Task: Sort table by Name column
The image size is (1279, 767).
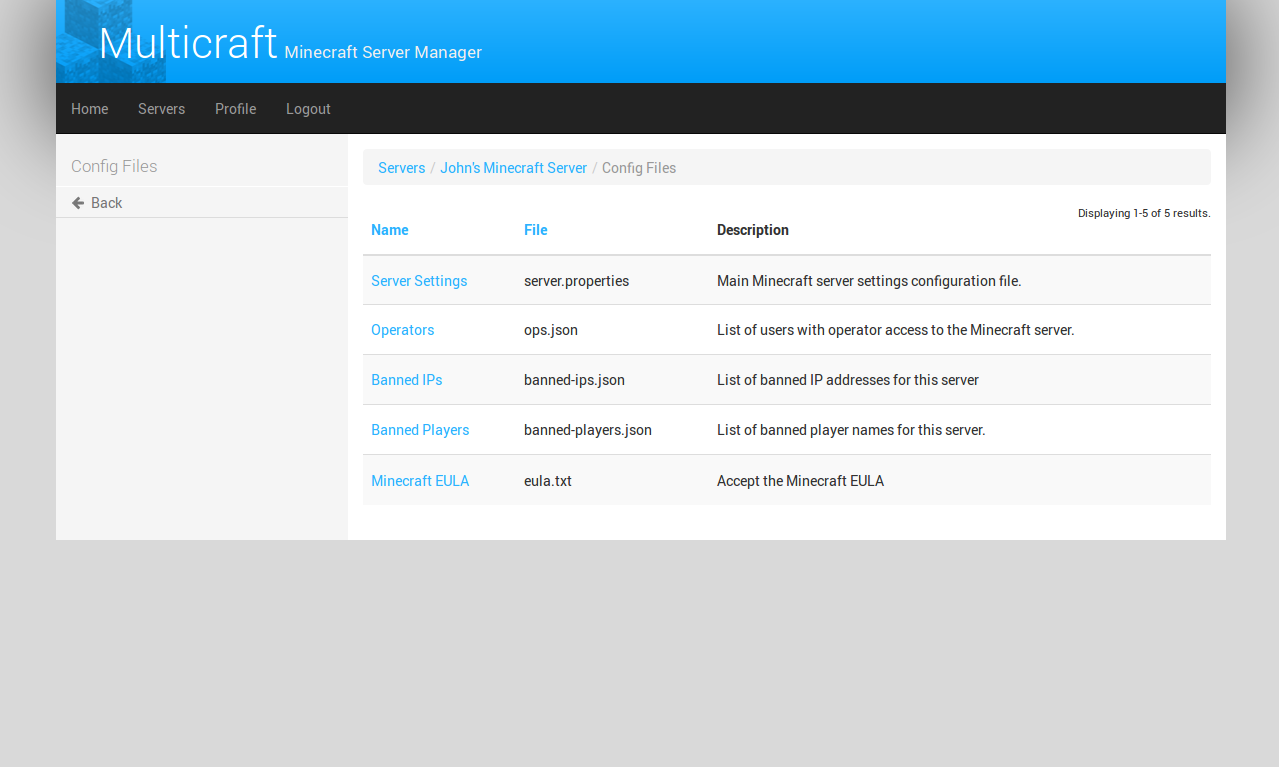Action: 390,230
